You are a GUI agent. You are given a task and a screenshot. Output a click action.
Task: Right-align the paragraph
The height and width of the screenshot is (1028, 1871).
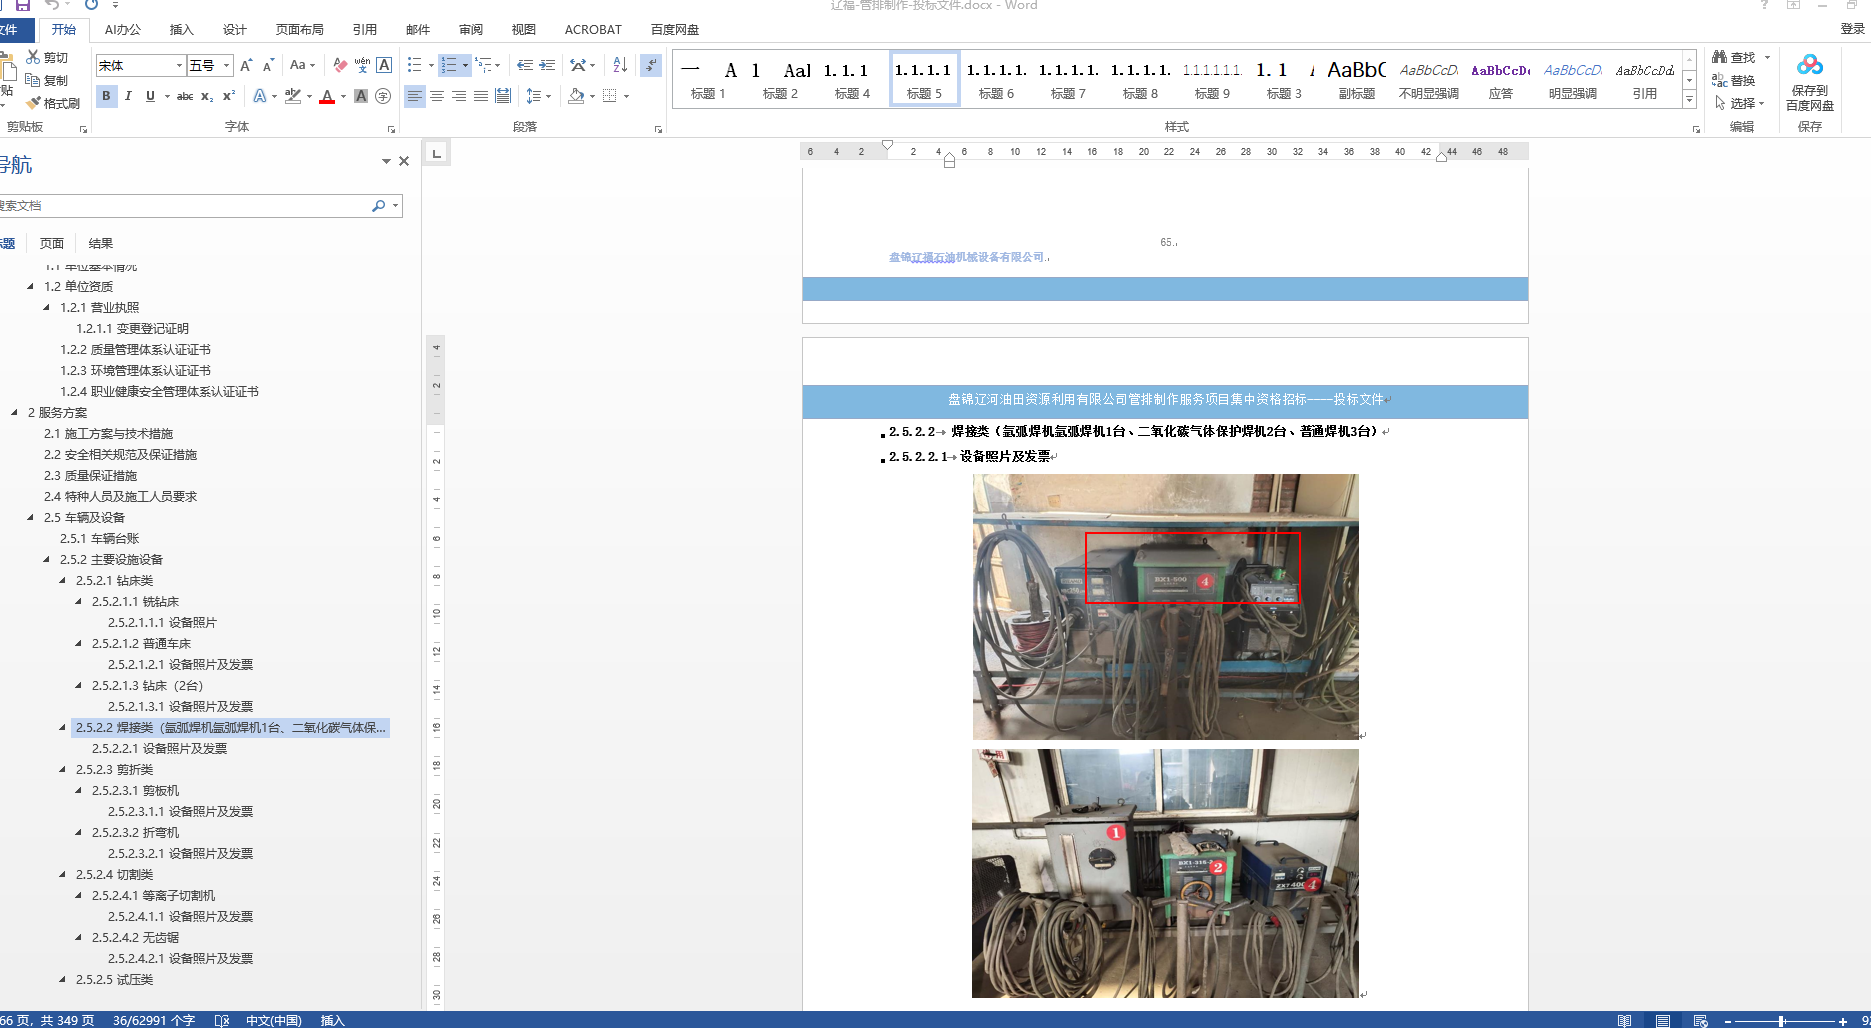[459, 96]
